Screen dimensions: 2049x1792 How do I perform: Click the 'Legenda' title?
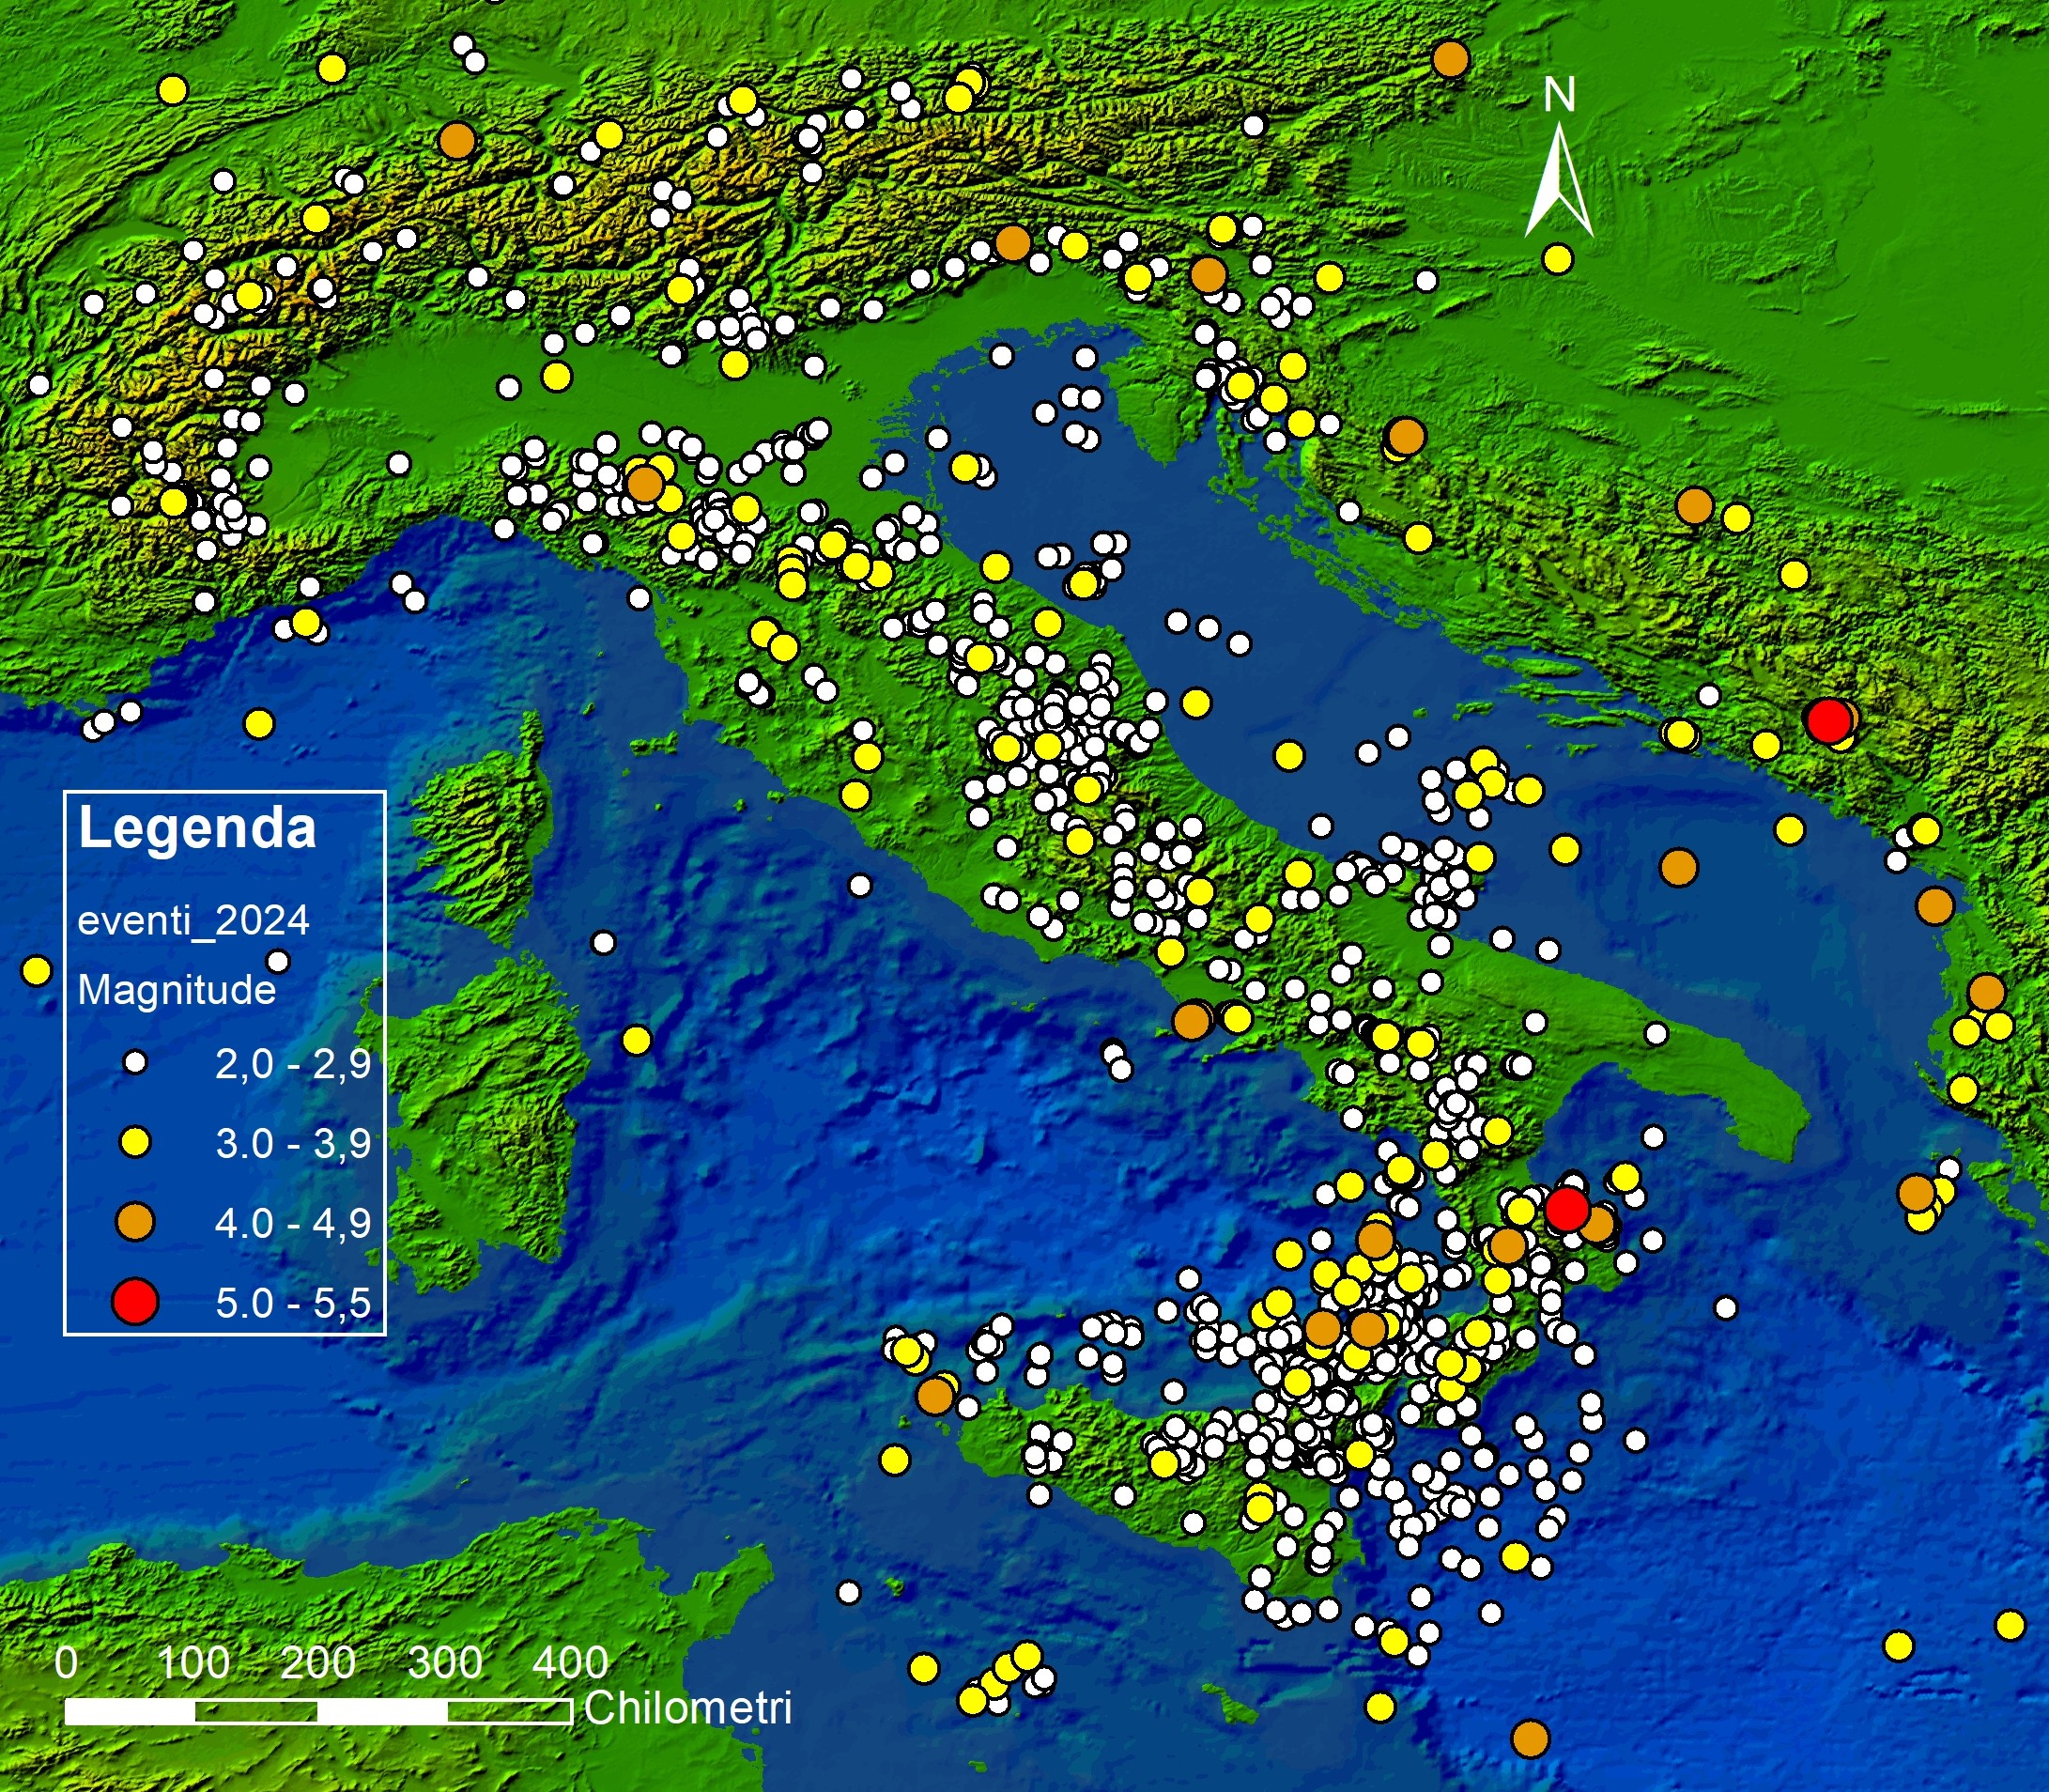tap(197, 828)
